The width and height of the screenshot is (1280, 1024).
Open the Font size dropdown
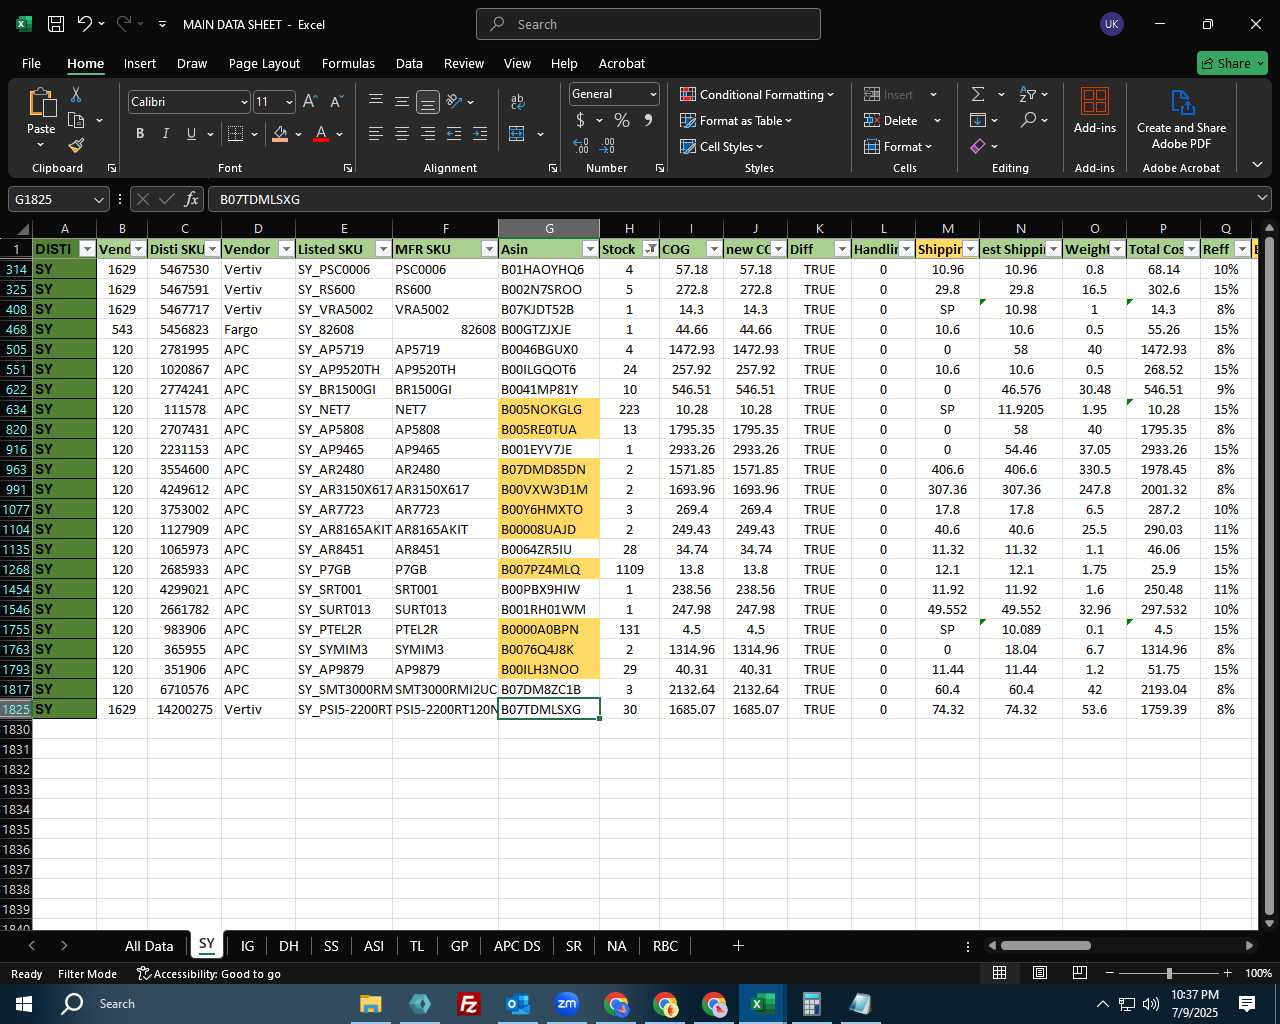tap(289, 102)
